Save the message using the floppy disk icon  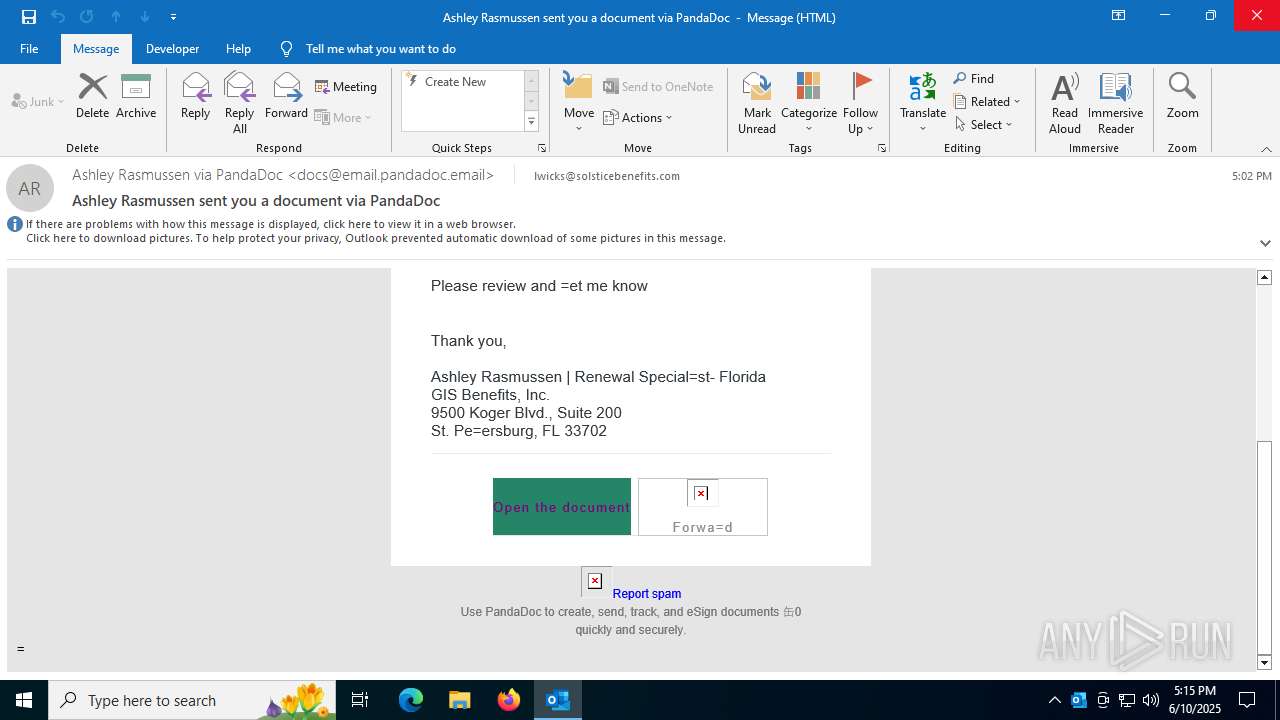(29, 17)
